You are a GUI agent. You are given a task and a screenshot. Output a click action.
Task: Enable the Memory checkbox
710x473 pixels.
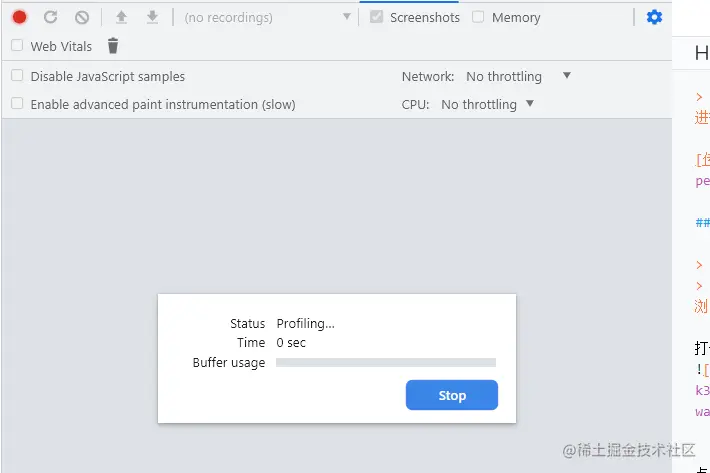click(x=478, y=17)
